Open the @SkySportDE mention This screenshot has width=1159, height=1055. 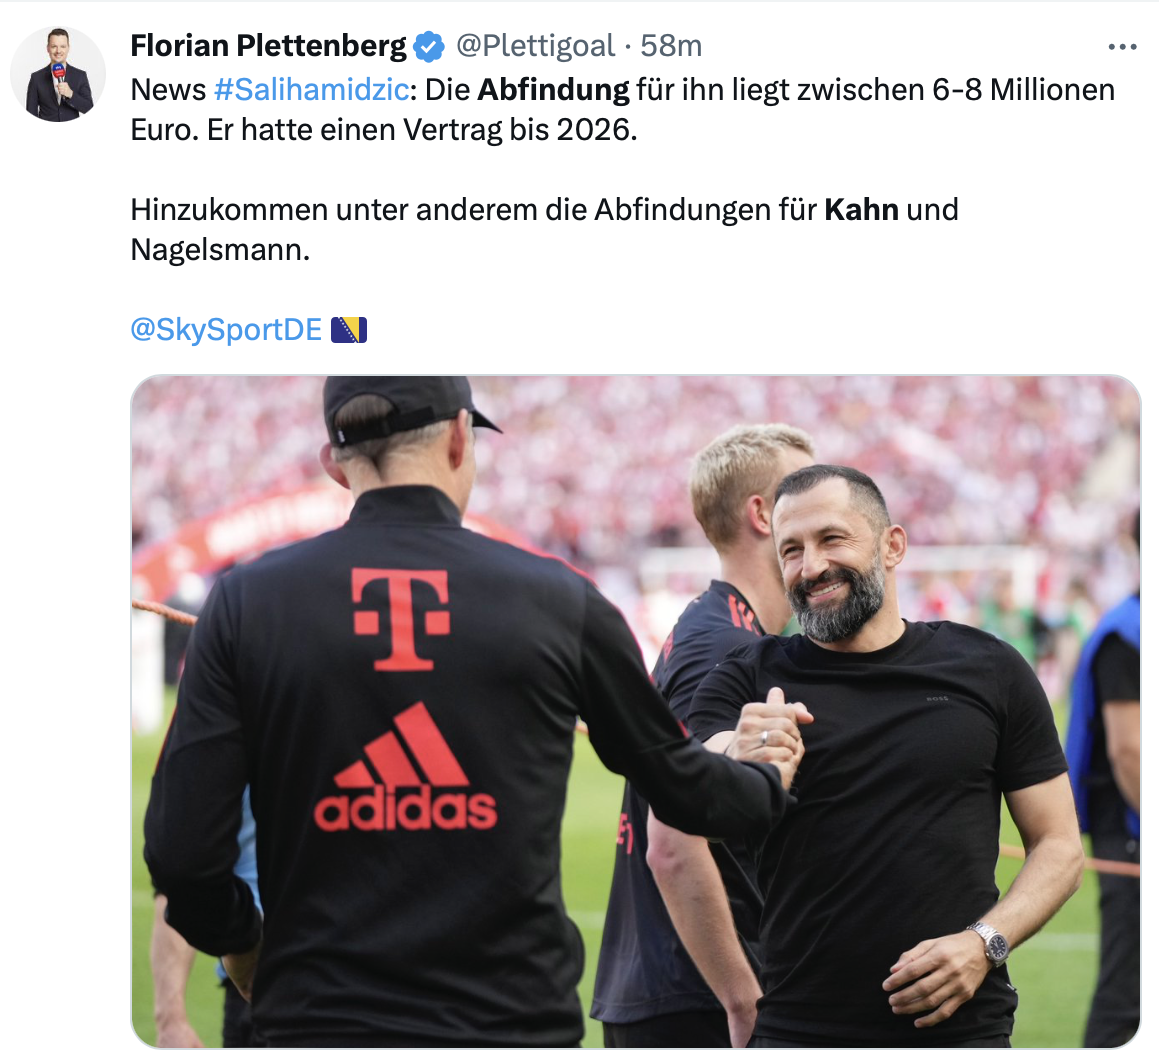coord(226,329)
